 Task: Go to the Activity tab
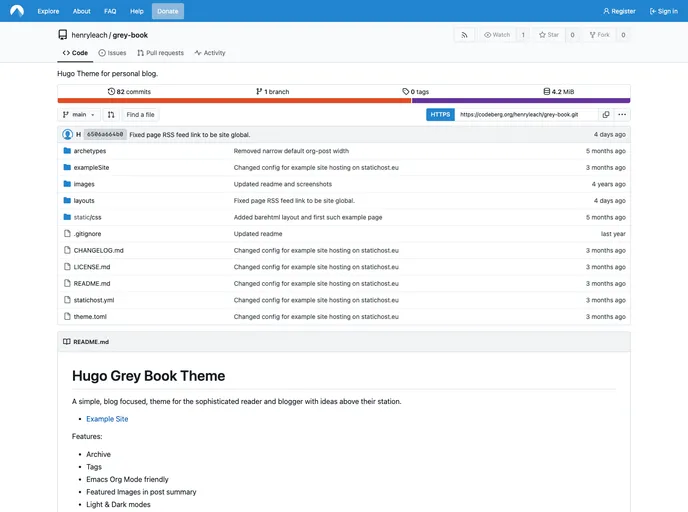210,53
